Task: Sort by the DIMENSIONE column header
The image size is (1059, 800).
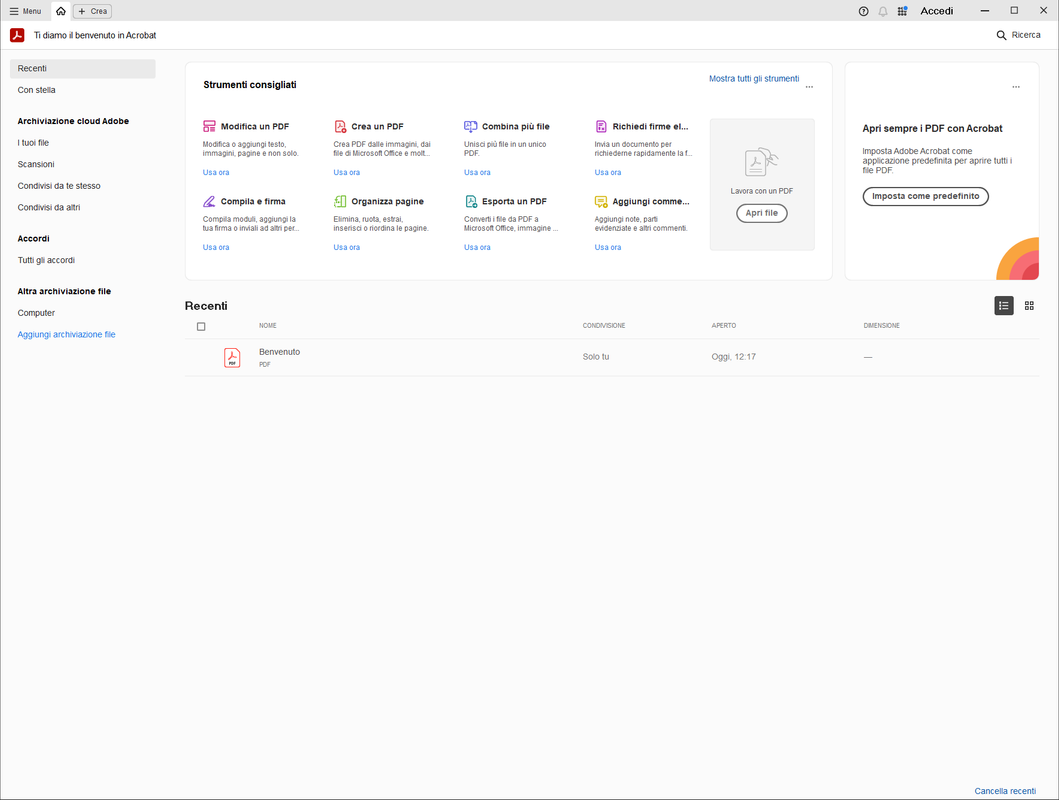Action: click(x=881, y=325)
